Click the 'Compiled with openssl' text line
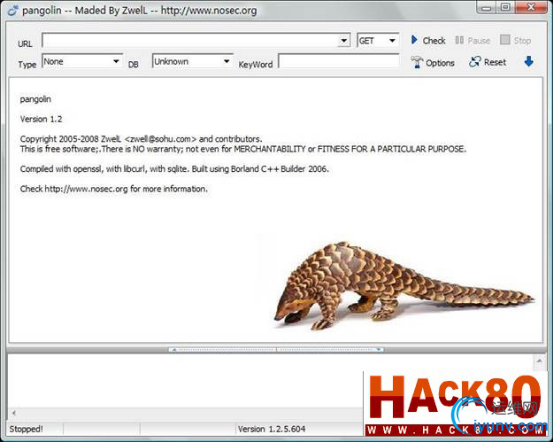Image resolution: width=554 pixels, height=442 pixels. 174,169
